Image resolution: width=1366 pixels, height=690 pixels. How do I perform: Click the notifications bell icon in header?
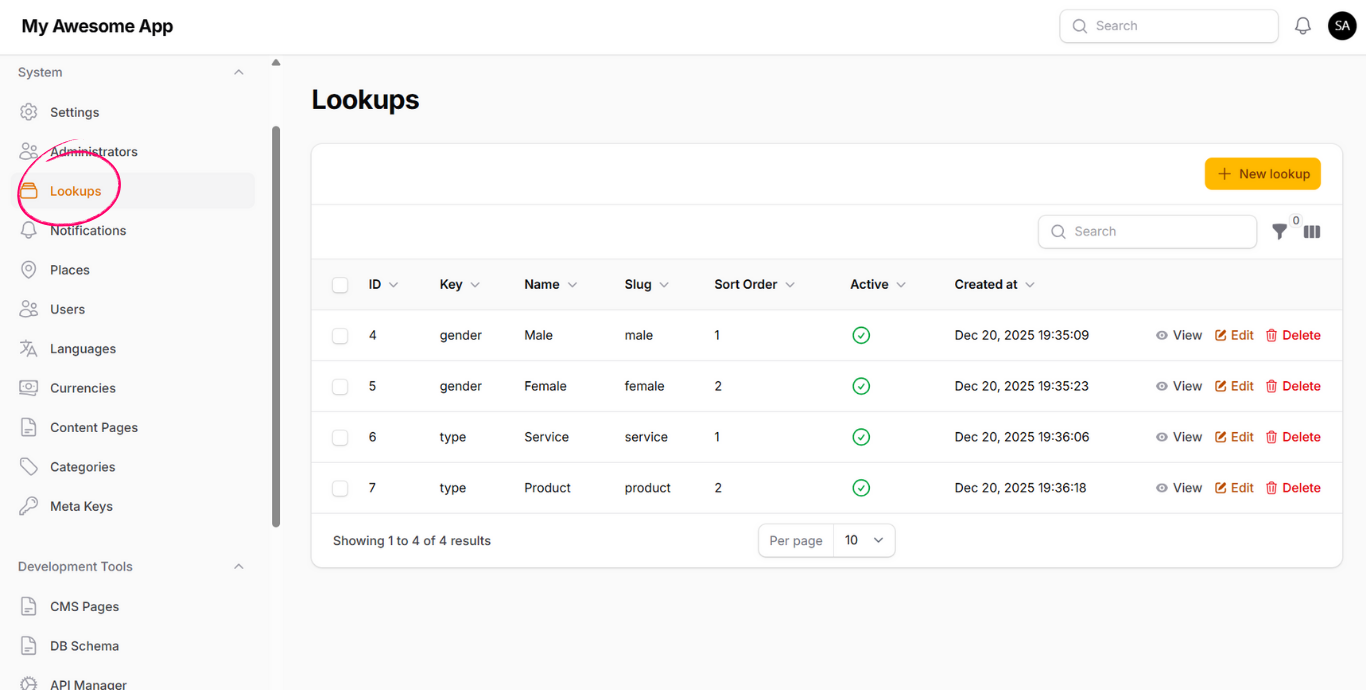(x=1302, y=26)
